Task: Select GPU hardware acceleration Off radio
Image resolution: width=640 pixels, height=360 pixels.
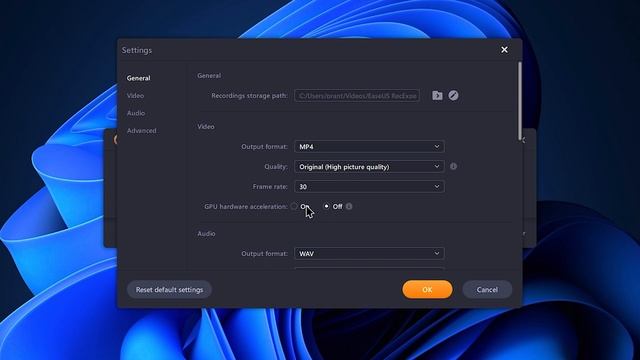Action: (x=326, y=207)
